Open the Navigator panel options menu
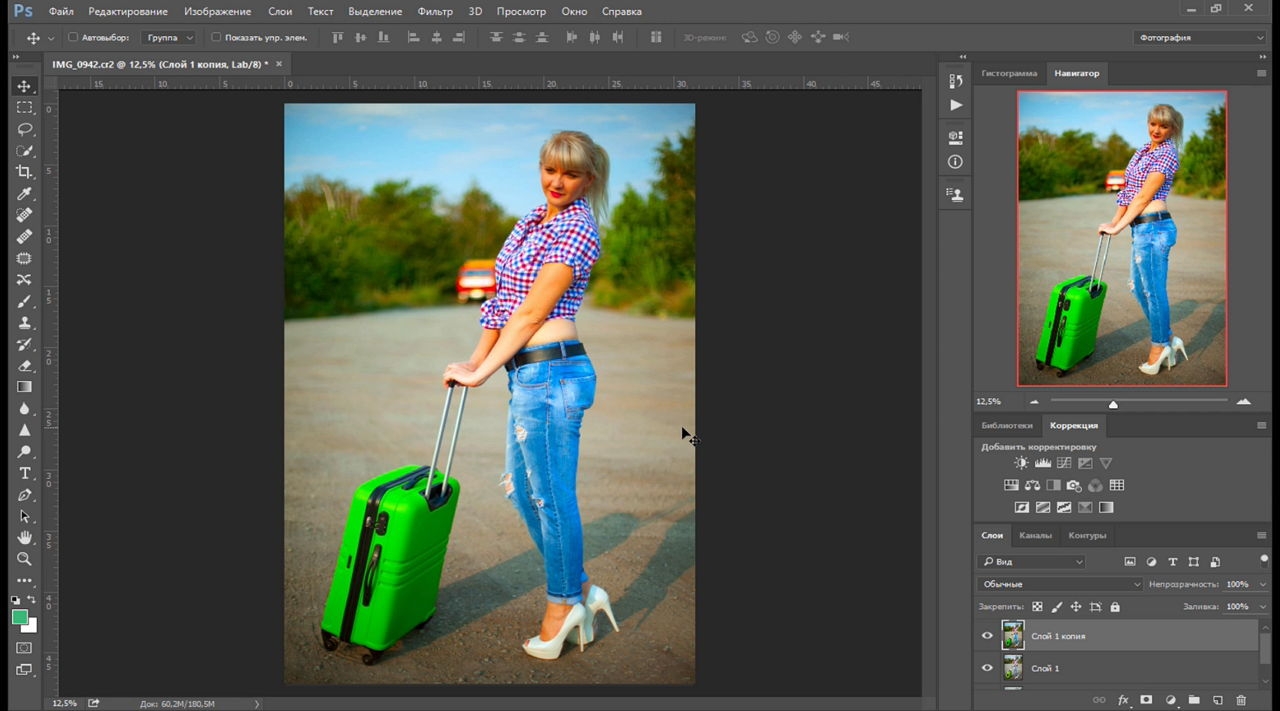The width and height of the screenshot is (1280, 711). coord(1262,74)
